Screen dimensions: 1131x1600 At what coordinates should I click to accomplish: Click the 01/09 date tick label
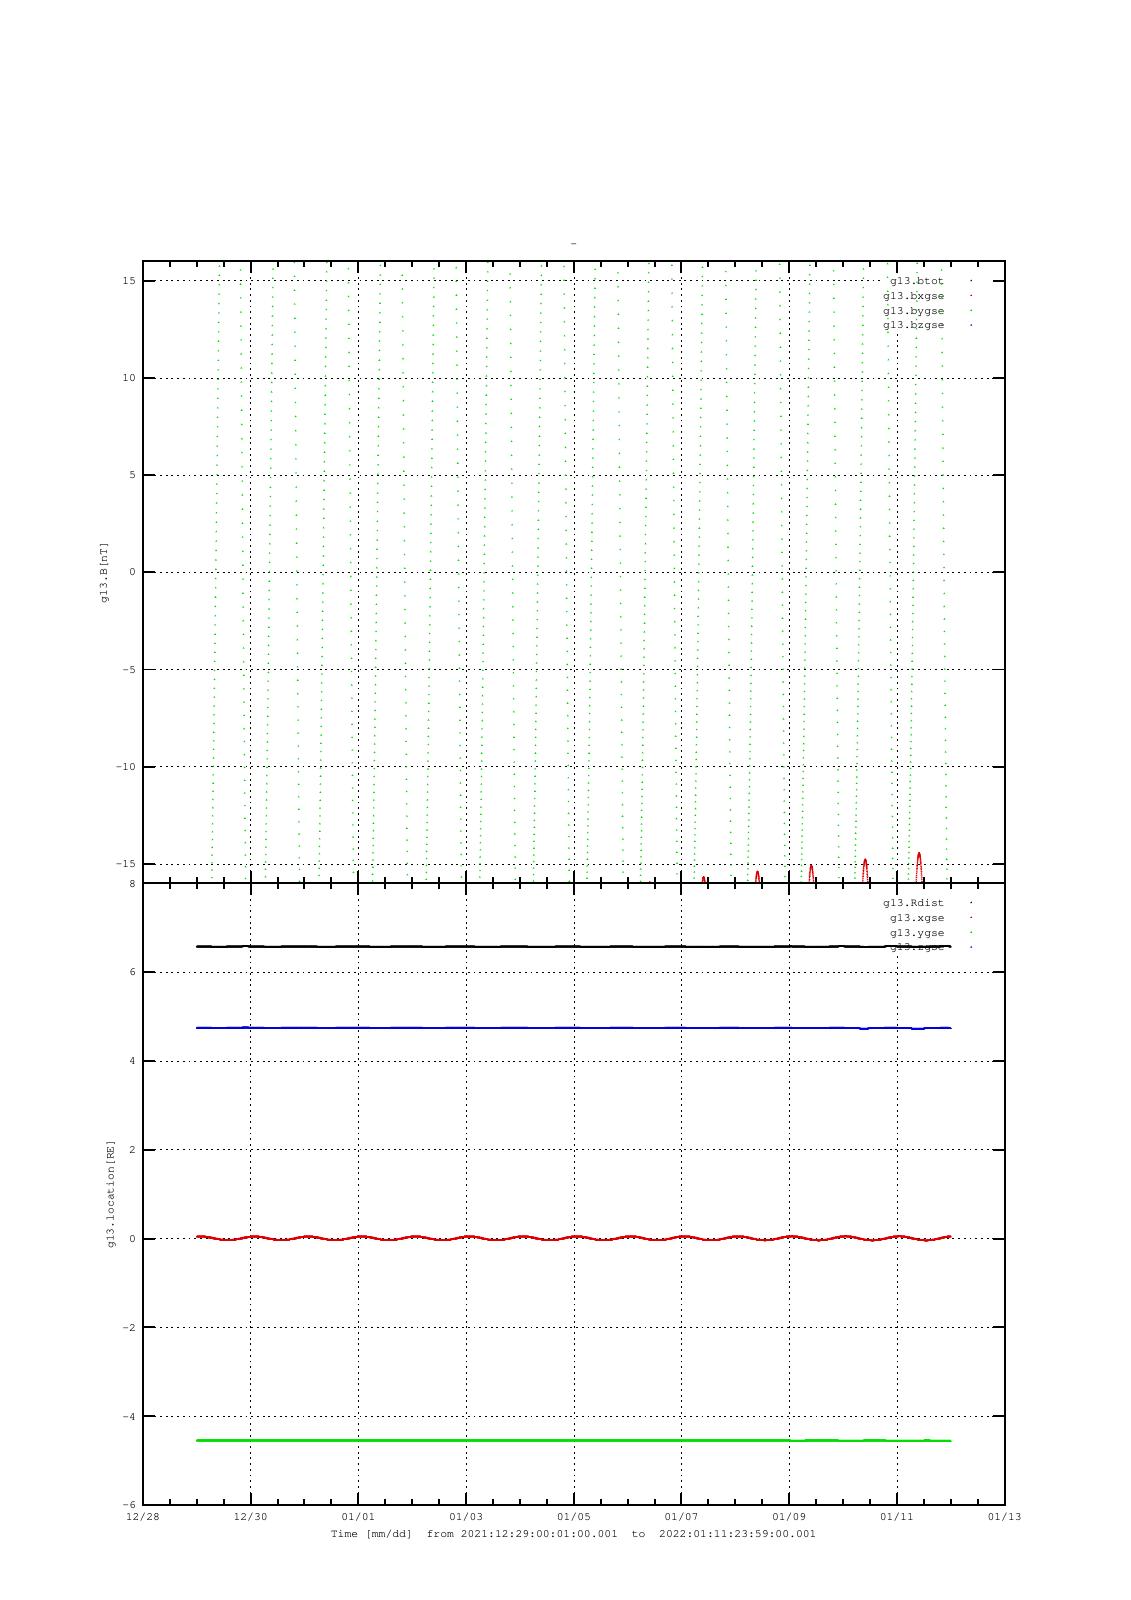(x=789, y=1516)
